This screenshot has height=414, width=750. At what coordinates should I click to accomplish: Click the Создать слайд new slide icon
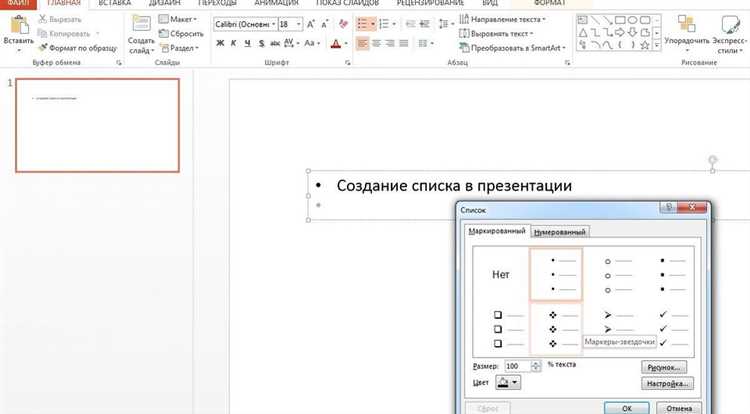[141, 24]
